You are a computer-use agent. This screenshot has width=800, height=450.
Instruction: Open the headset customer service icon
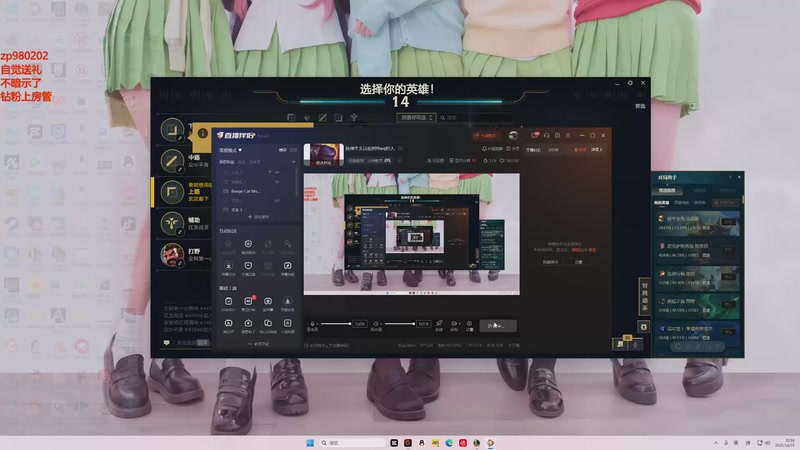click(546, 135)
